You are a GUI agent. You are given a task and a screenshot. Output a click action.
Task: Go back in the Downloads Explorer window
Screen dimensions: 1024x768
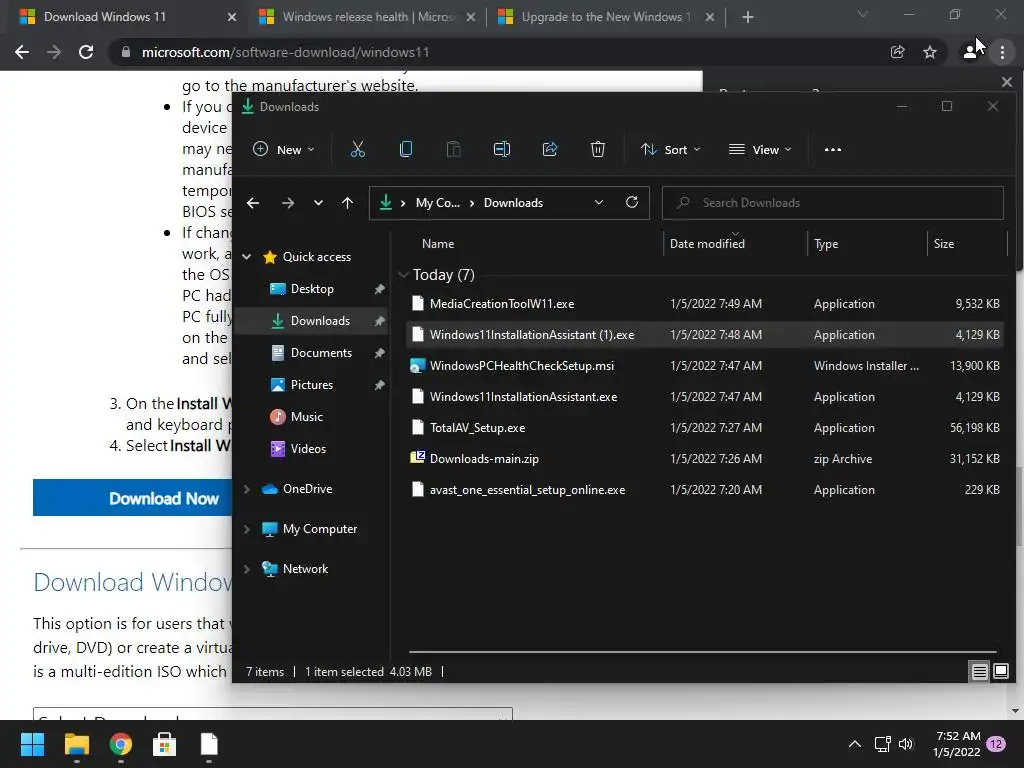click(253, 203)
